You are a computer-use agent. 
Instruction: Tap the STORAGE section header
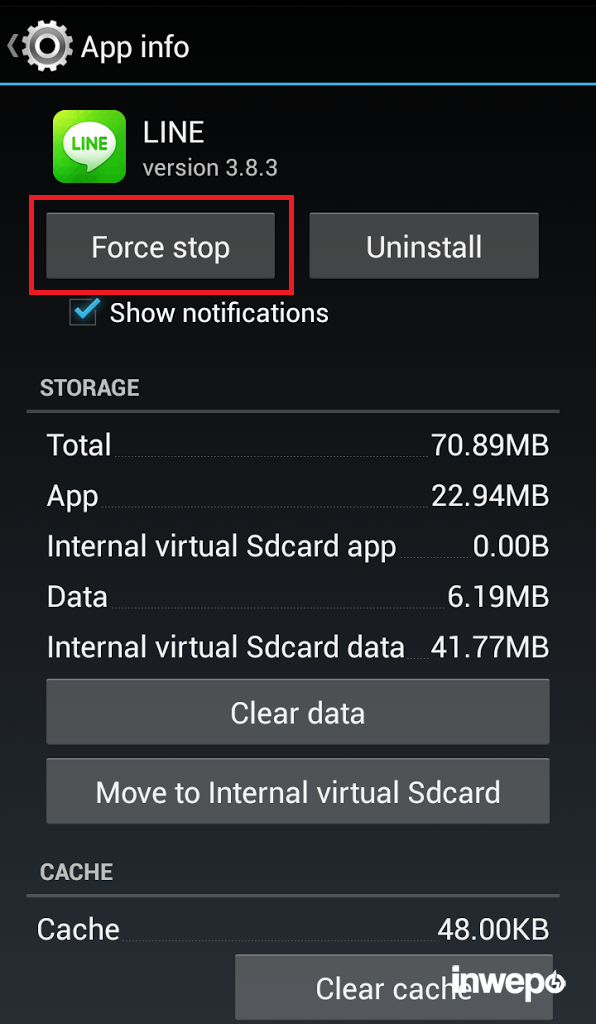tap(89, 388)
